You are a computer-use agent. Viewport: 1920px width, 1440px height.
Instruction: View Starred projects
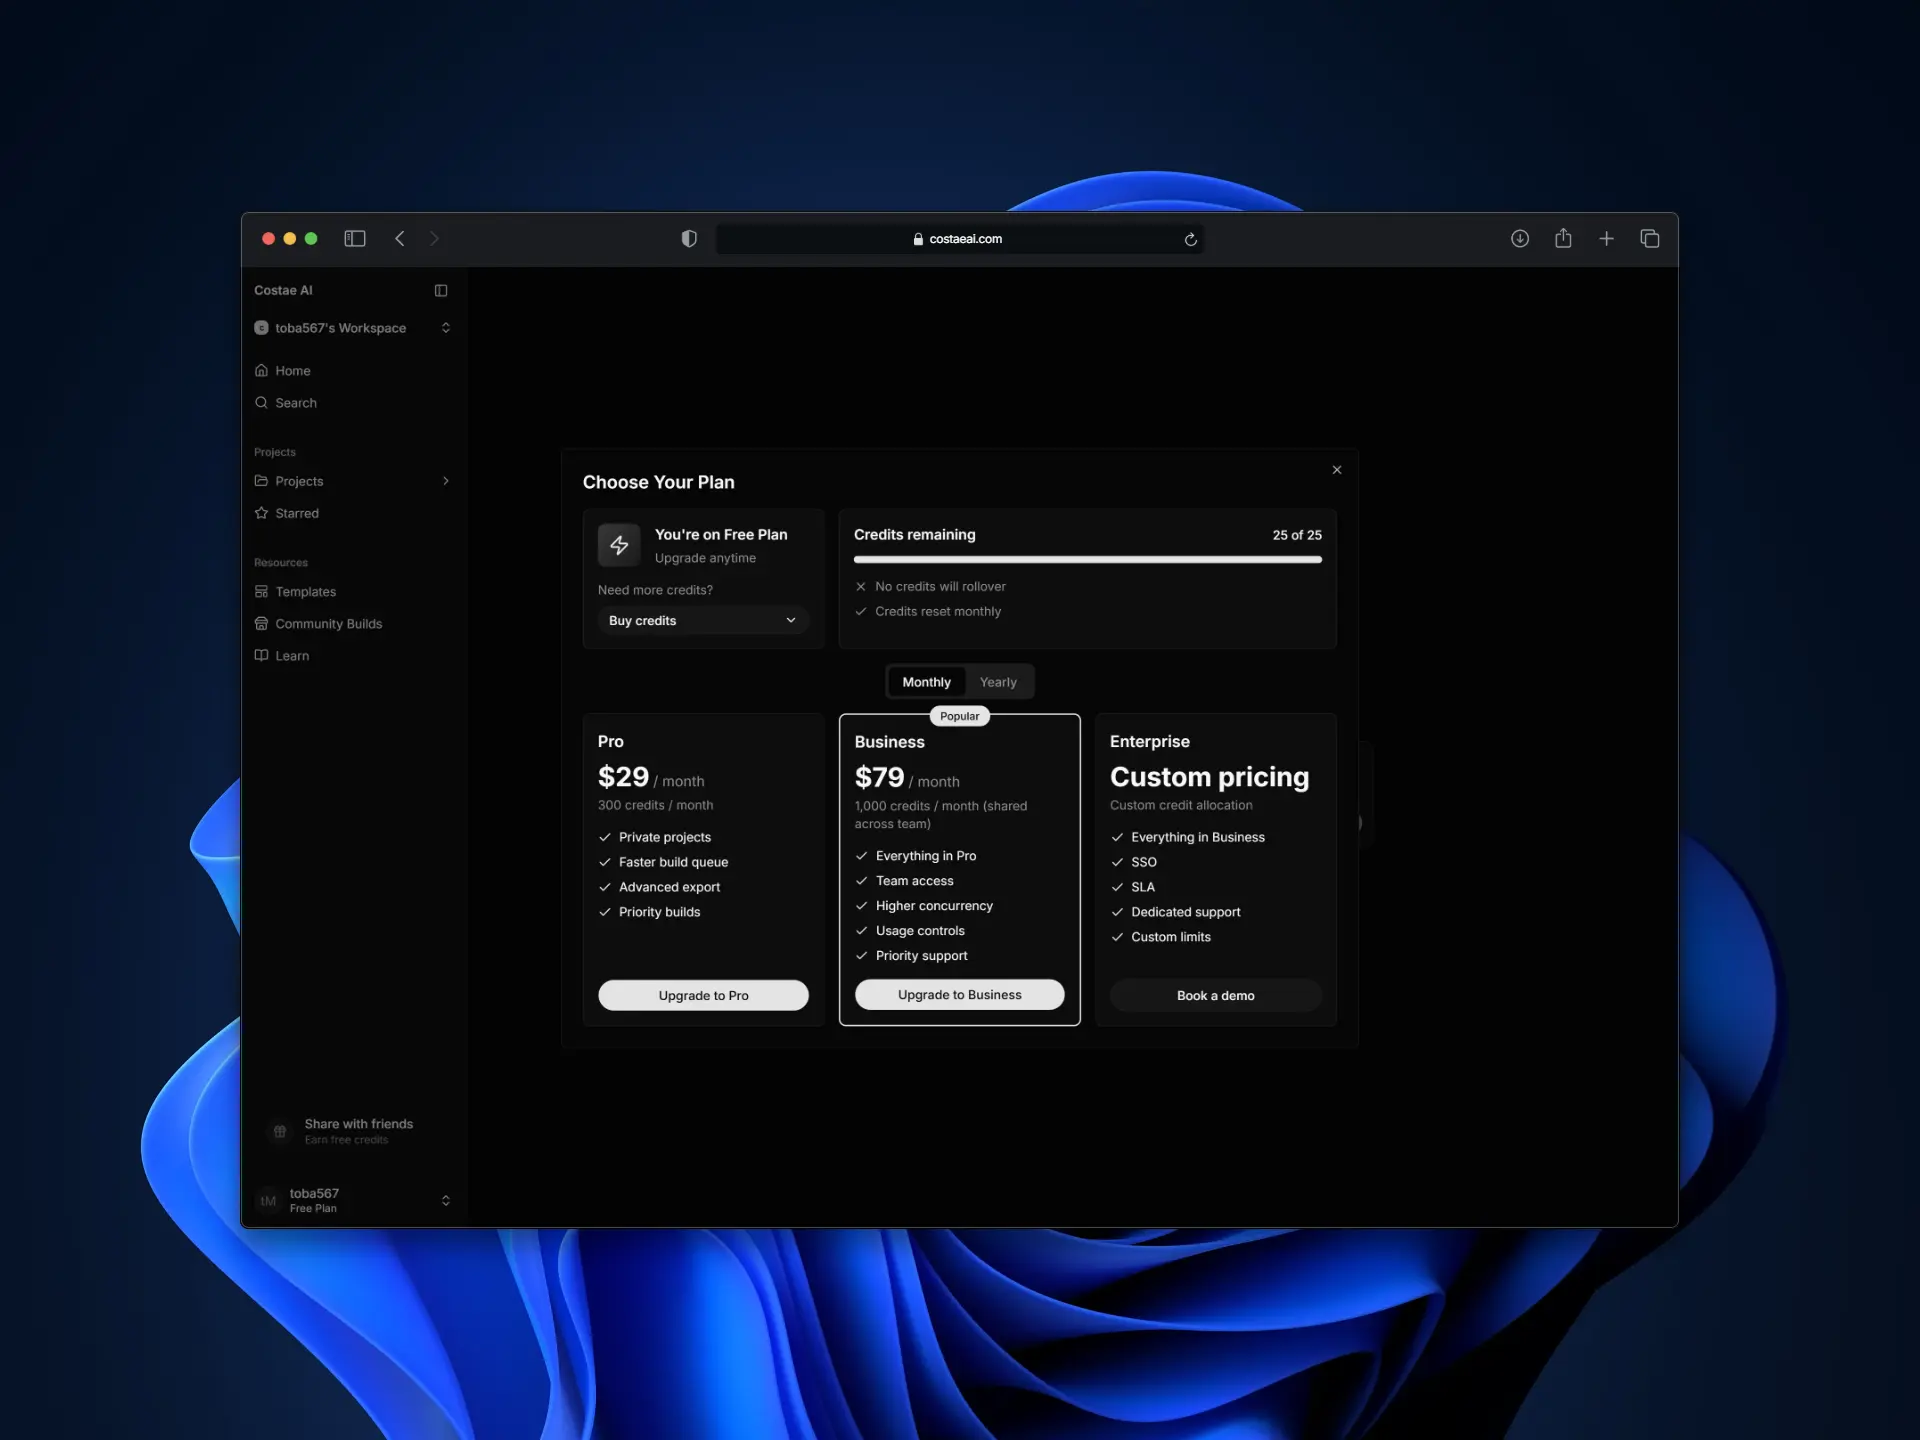(297, 513)
